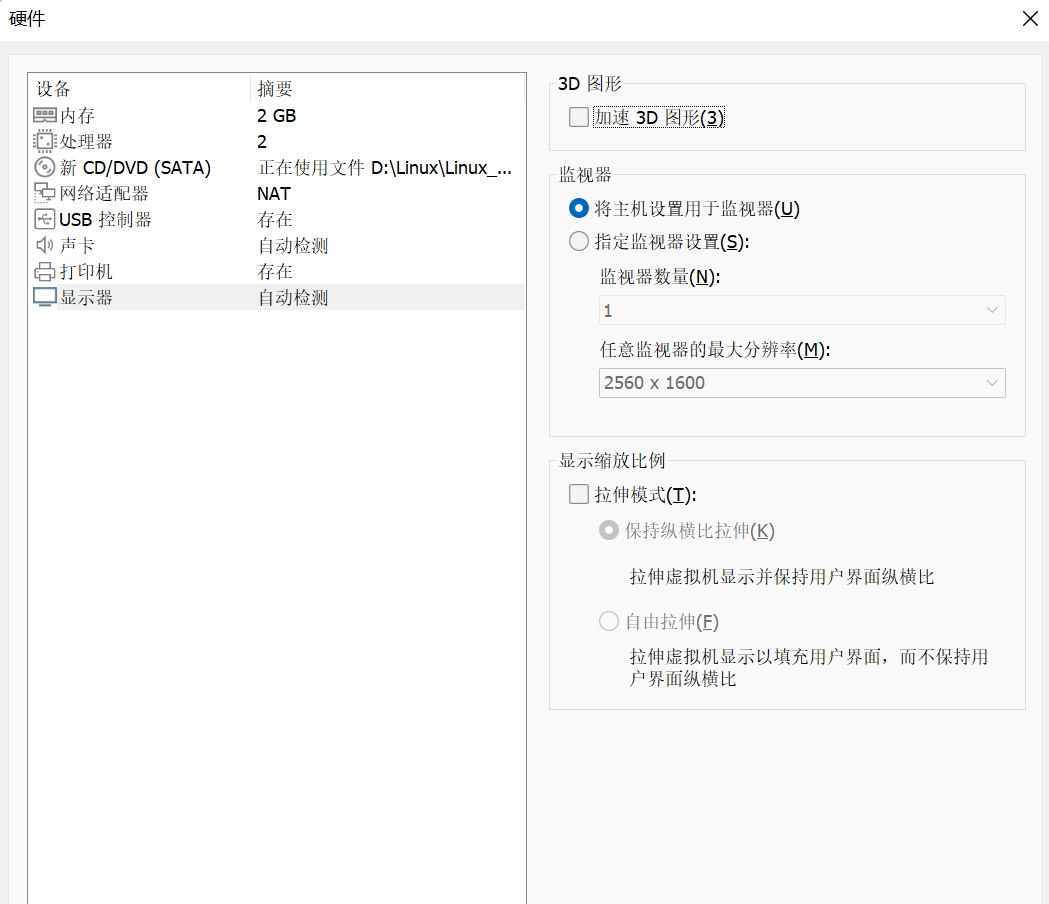Click the NAT network summary
The width and height of the screenshot is (1049, 904).
coord(274,193)
